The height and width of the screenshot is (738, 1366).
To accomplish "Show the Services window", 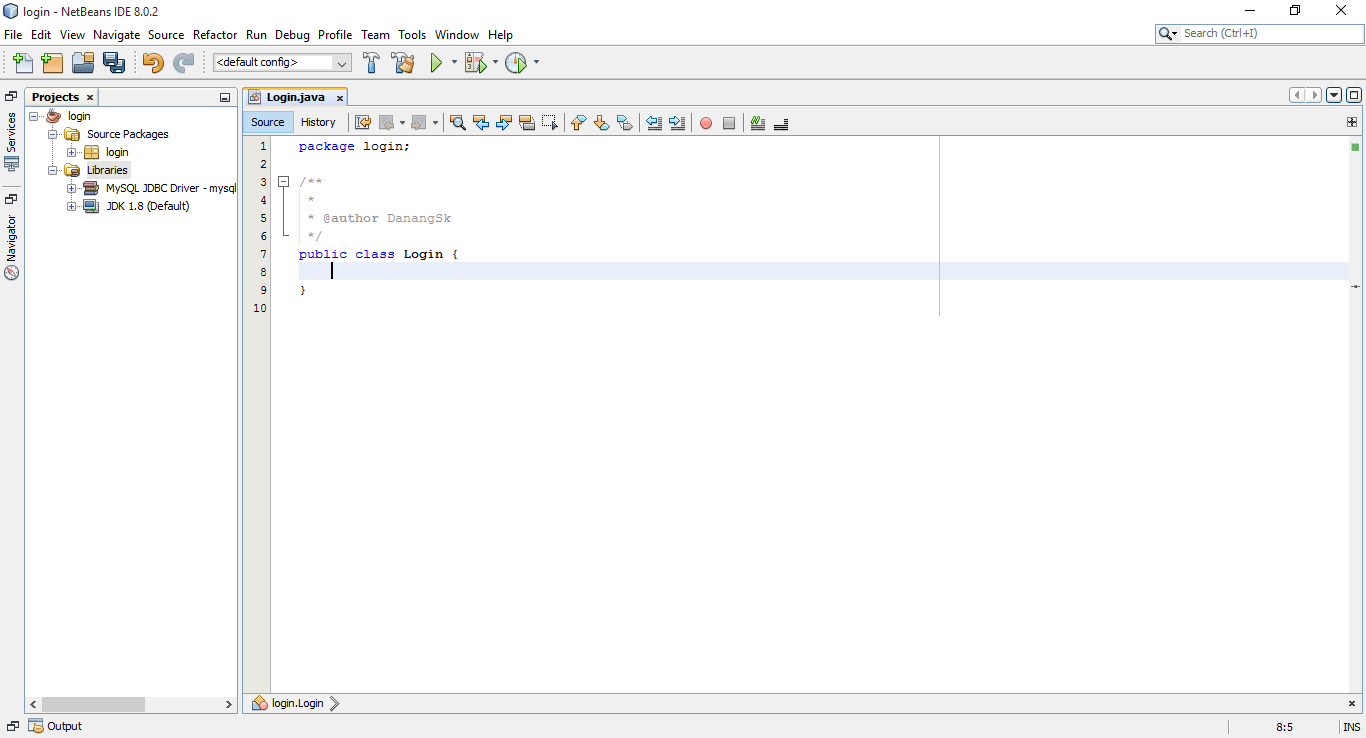I will click(10, 135).
